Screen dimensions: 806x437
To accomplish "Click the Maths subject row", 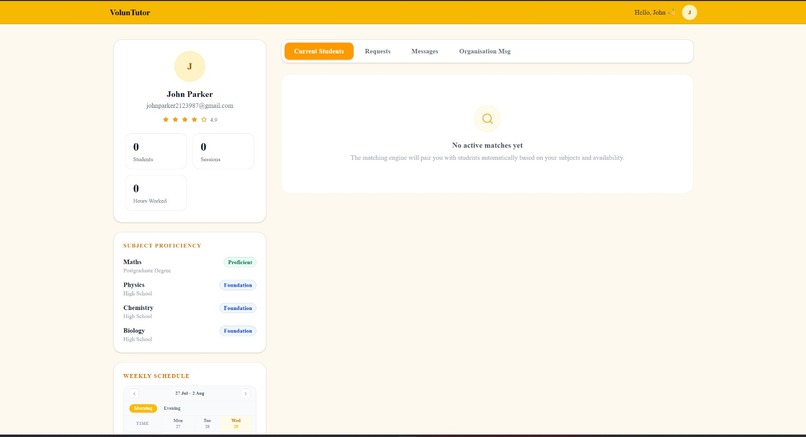I will pos(190,266).
